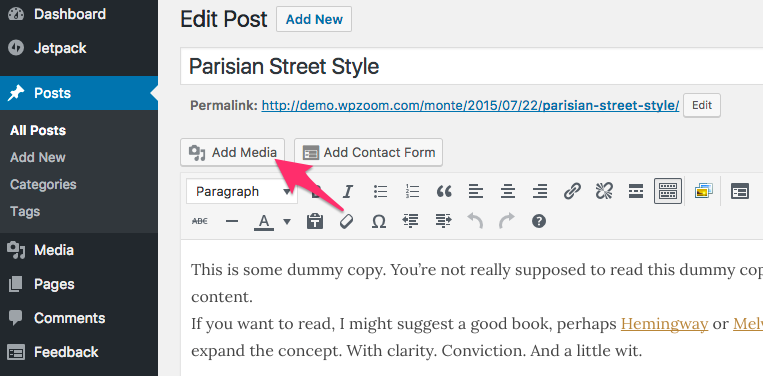
Task: Open All Posts submenu item
Action: (38, 130)
